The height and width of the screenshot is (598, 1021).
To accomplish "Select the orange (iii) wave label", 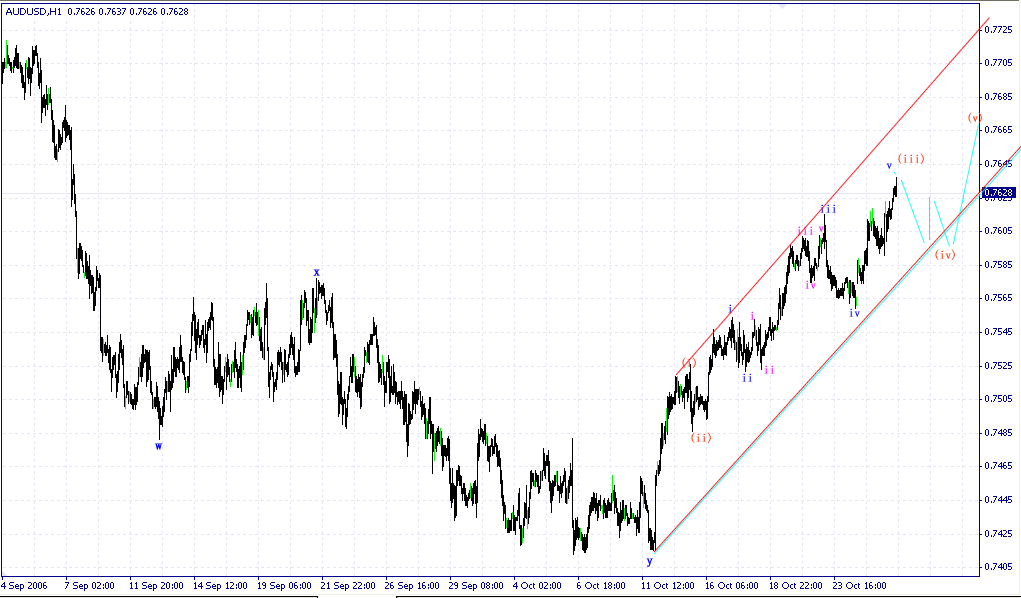I will point(911,158).
